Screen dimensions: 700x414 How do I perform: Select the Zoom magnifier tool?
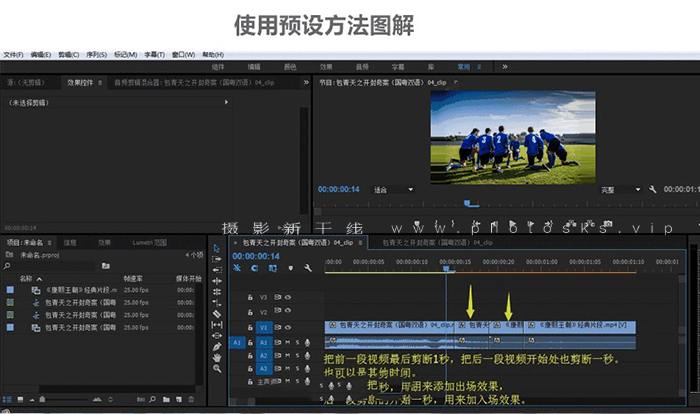click(217, 368)
